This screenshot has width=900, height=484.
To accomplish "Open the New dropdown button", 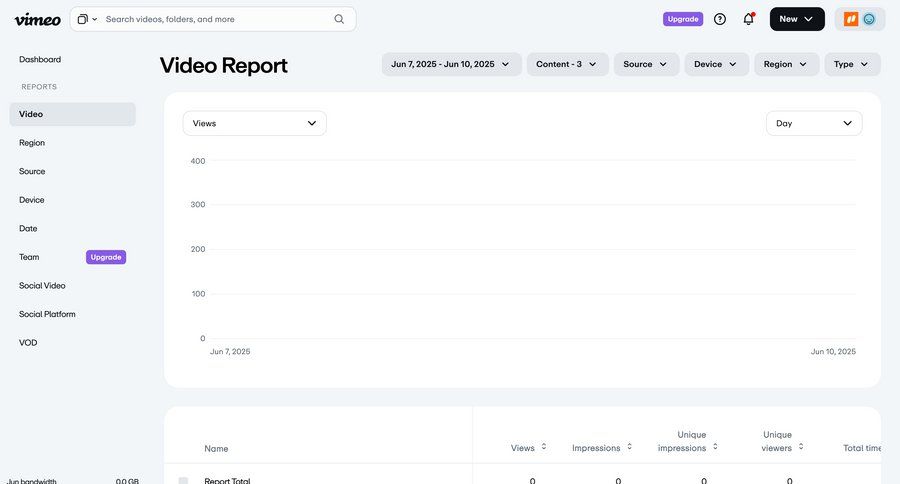I will pyautogui.click(x=797, y=19).
